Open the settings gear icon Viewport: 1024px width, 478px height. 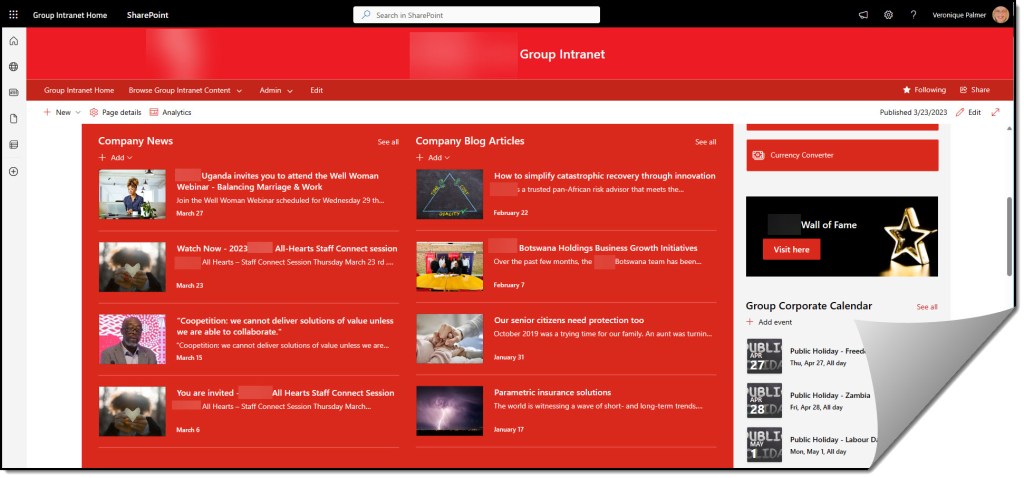click(x=888, y=15)
